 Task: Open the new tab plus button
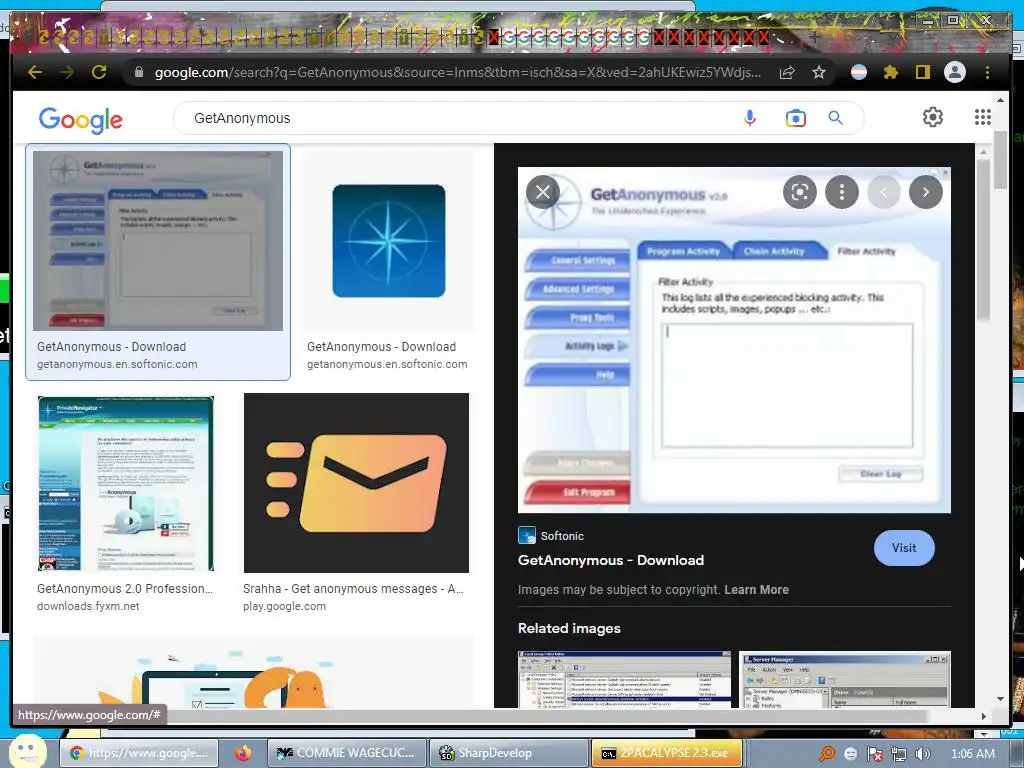click(x=815, y=37)
